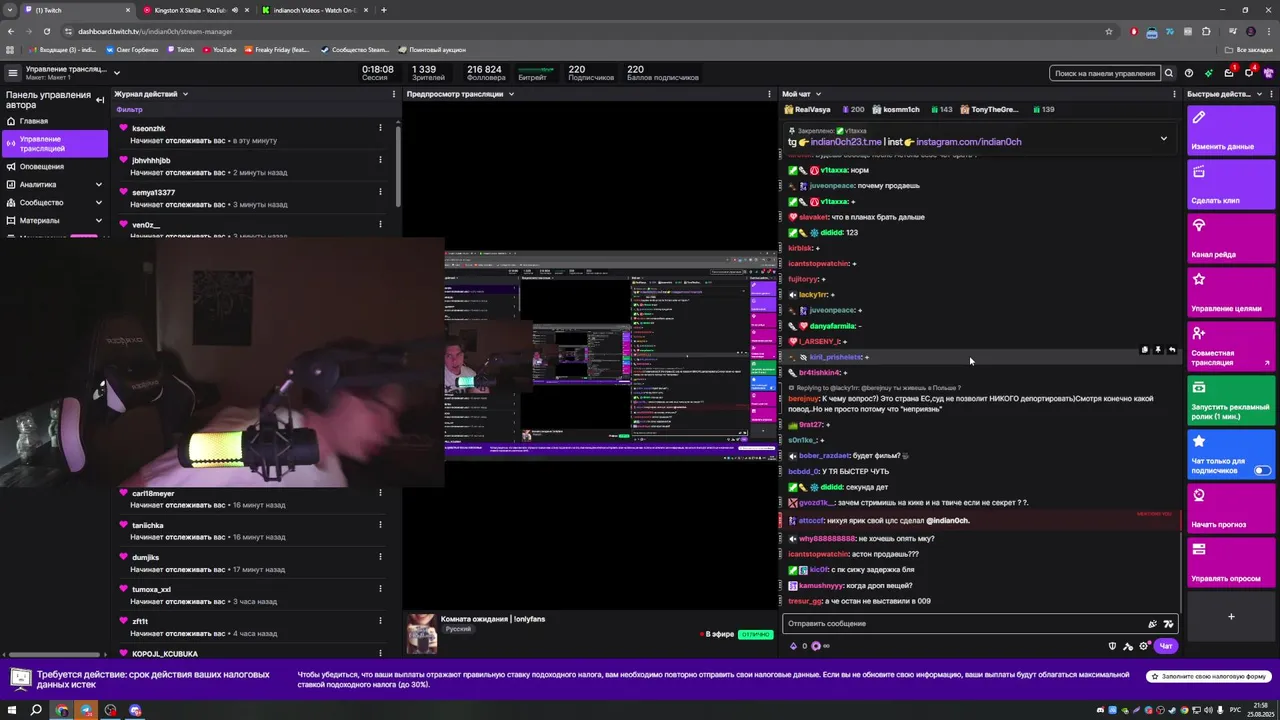1280x720 pixels.
Task: Expand the Аналитика sidebar section
Action: [x=98, y=184]
